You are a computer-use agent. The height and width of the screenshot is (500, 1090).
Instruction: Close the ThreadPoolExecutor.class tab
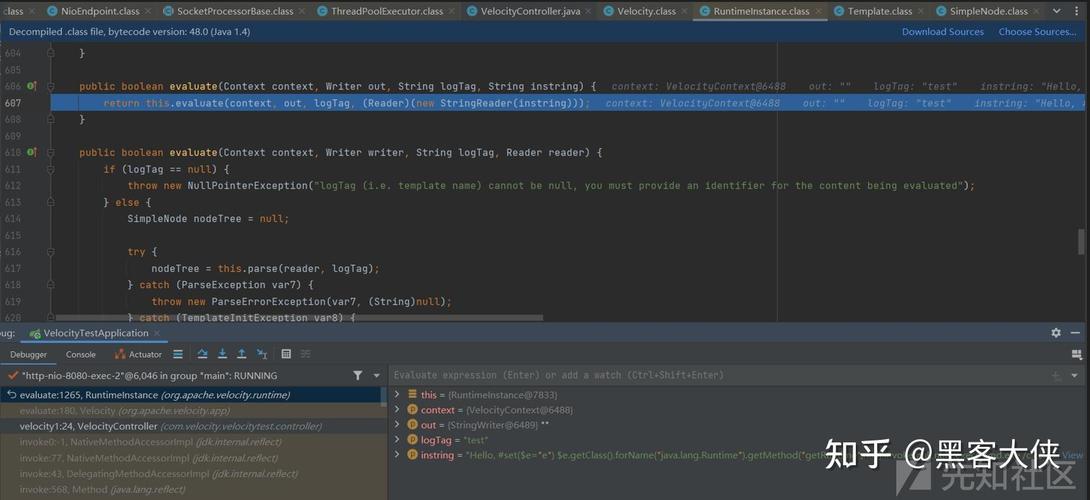click(x=451, y=11)
